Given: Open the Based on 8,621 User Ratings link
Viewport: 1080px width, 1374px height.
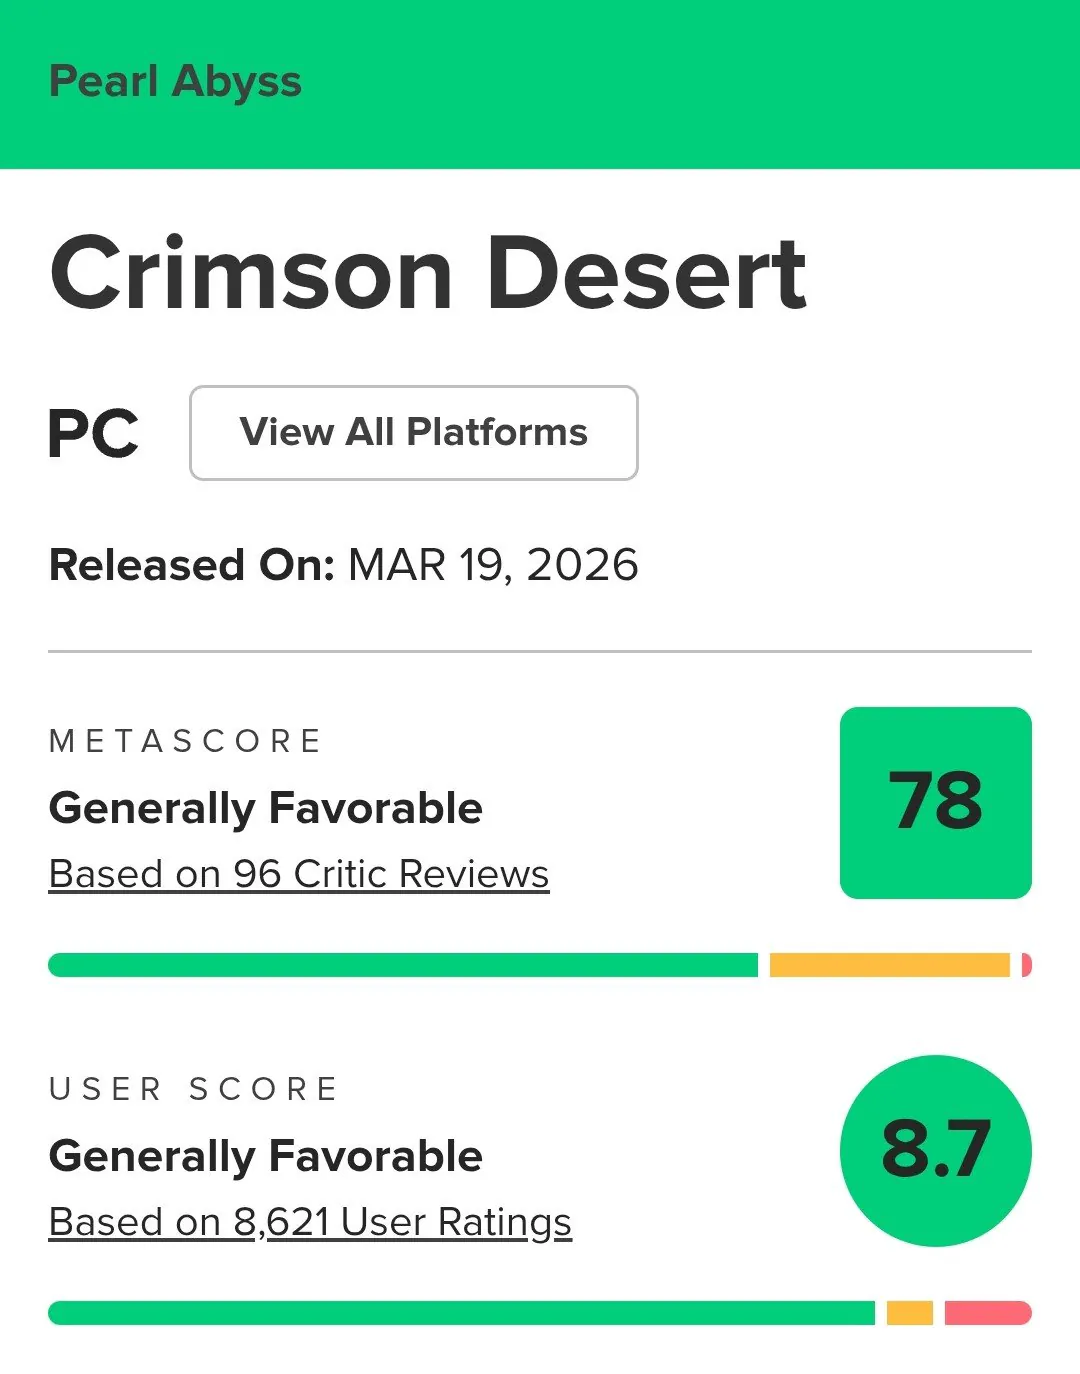Looking at the screenshot, I should pos(310,1222).
